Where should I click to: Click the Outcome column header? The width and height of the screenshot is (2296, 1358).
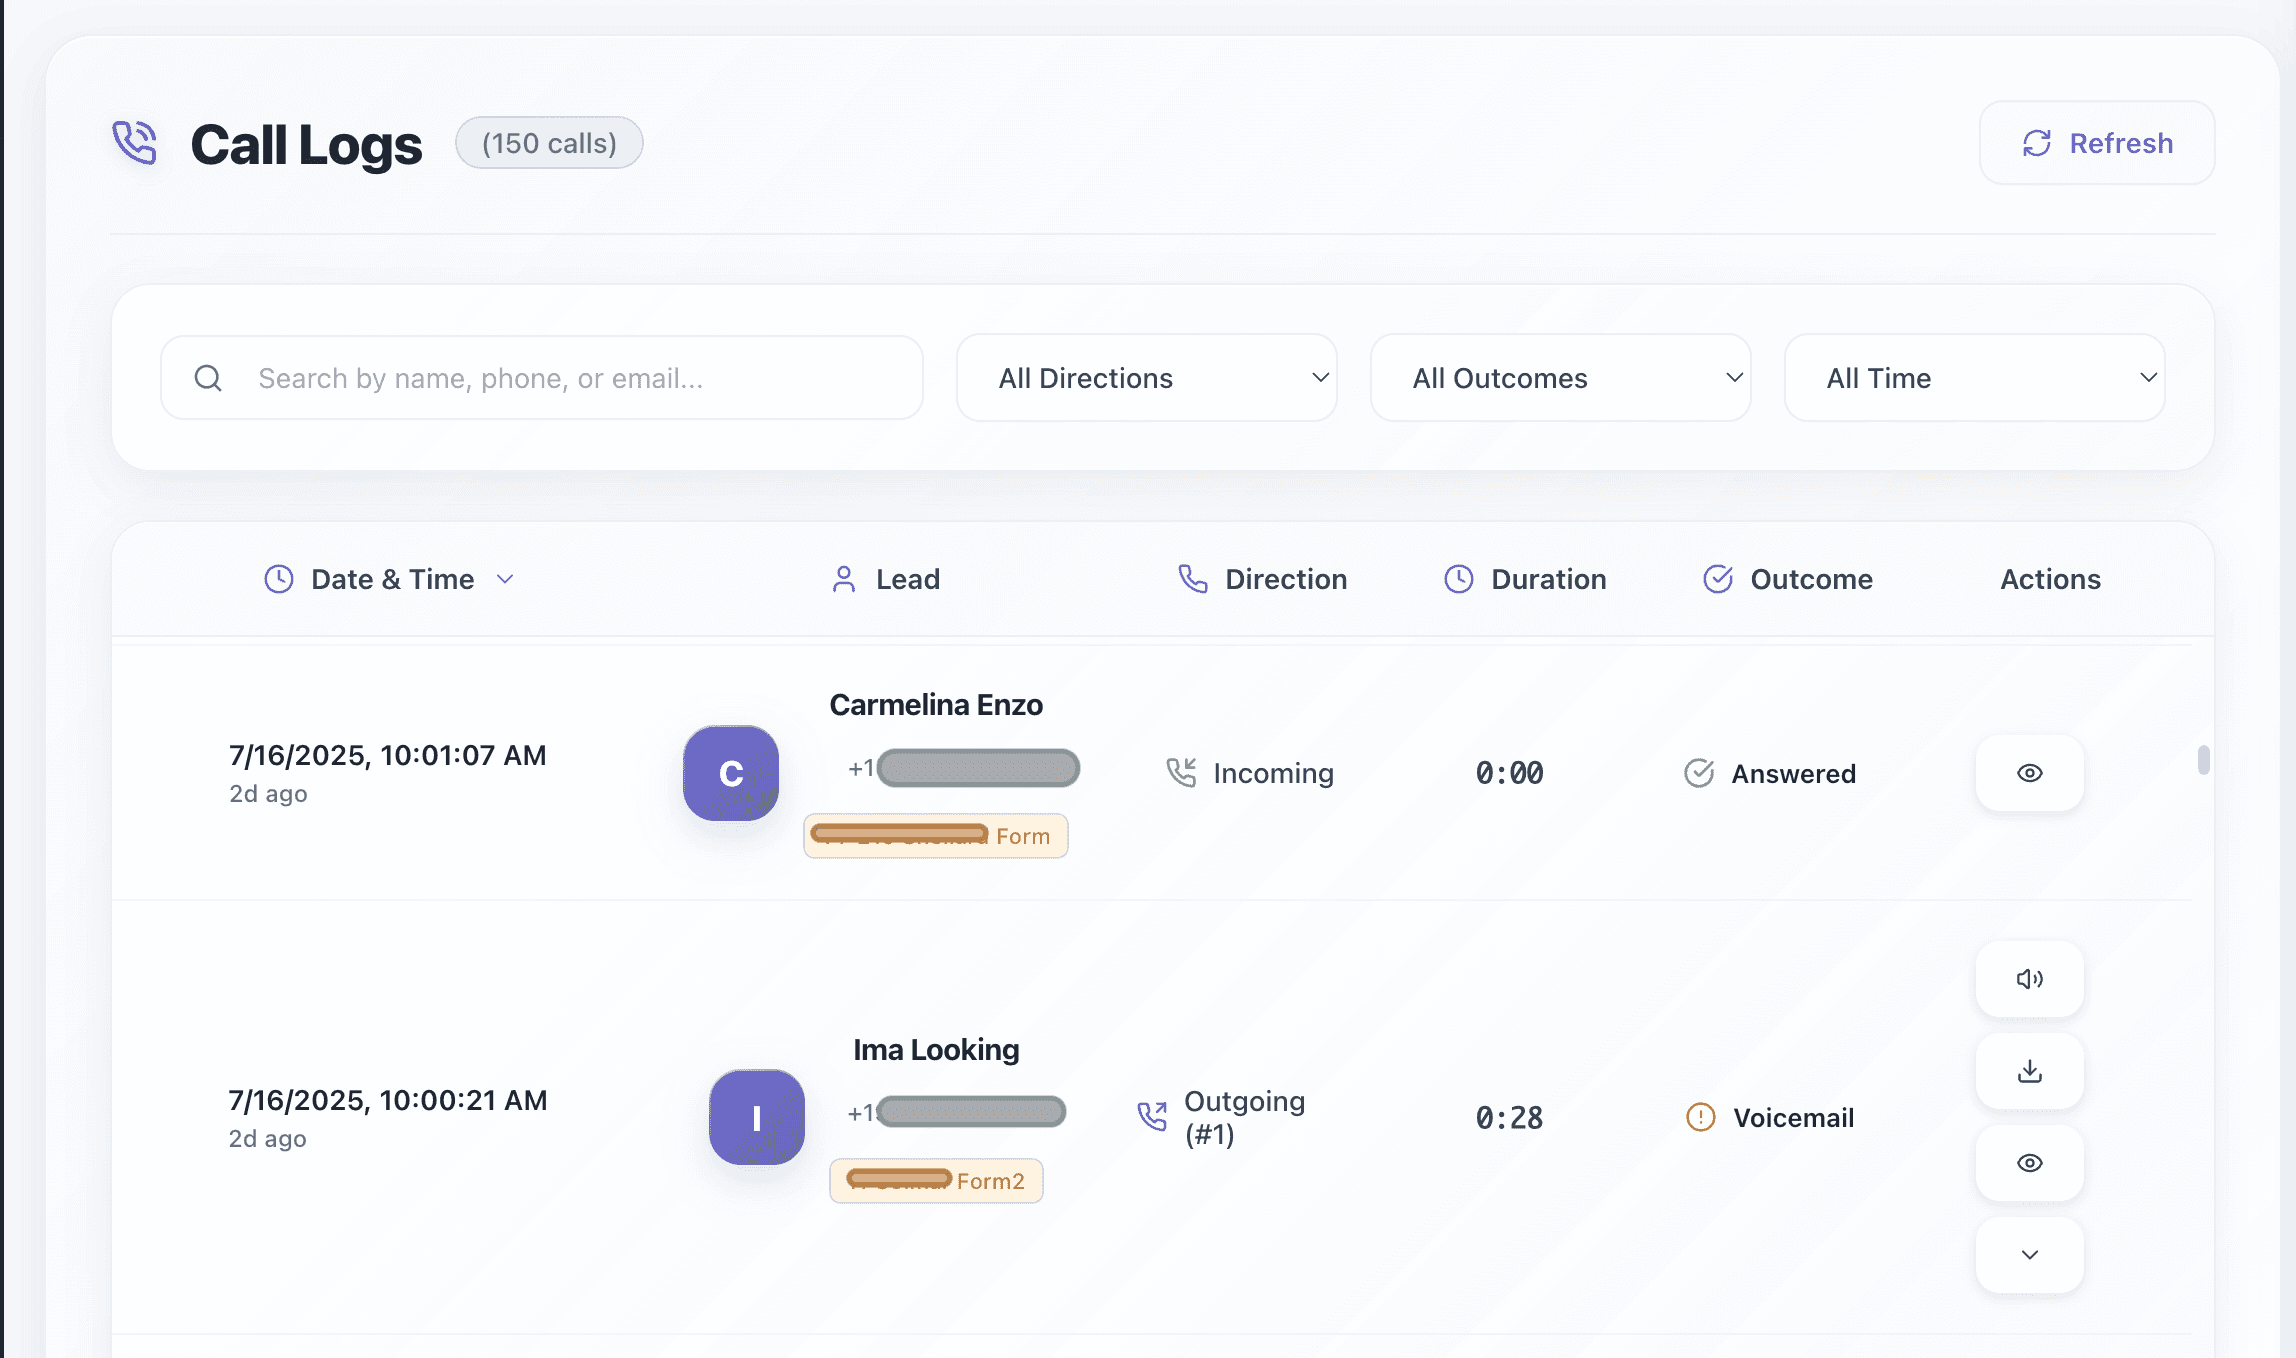[x=1810, y=579]
